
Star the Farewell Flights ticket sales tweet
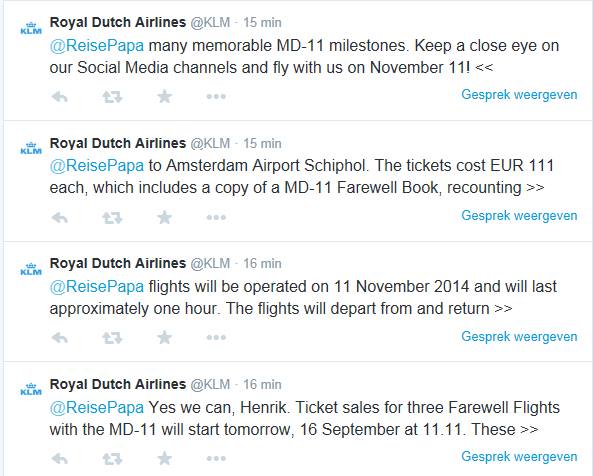pyautogui.click(x=165, y=458)
